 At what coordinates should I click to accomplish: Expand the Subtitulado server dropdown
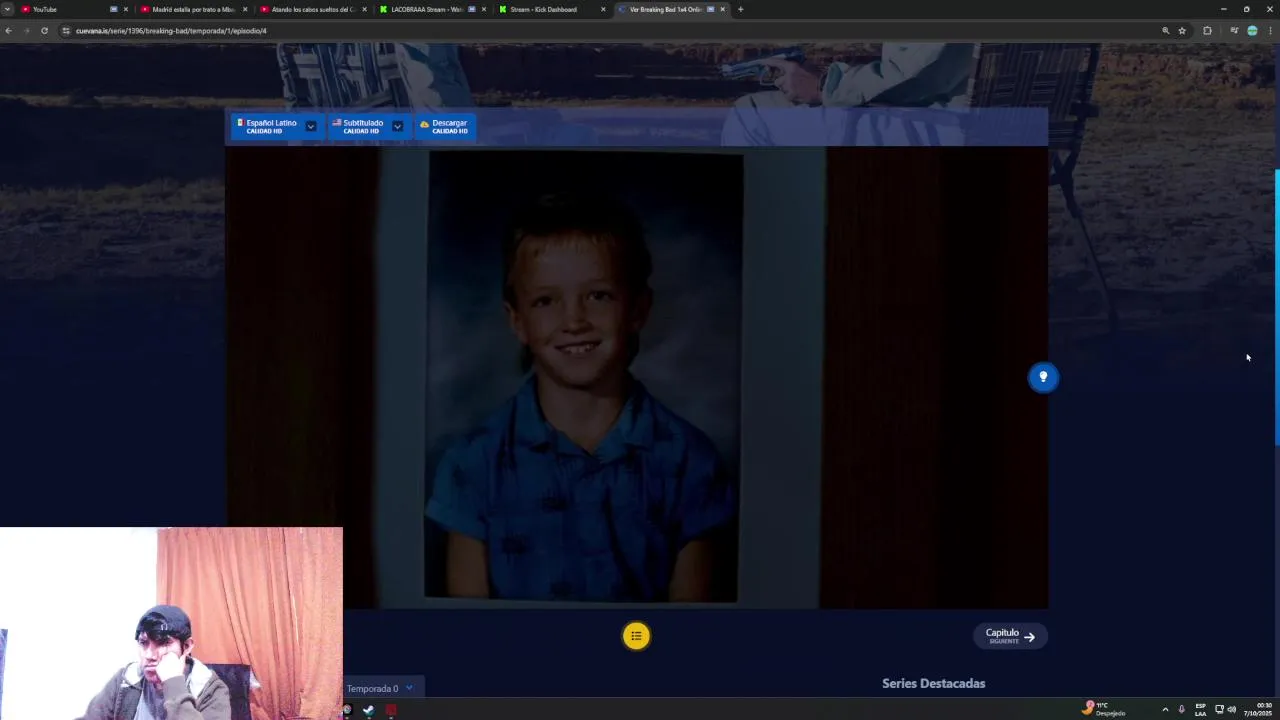[397, 127]
